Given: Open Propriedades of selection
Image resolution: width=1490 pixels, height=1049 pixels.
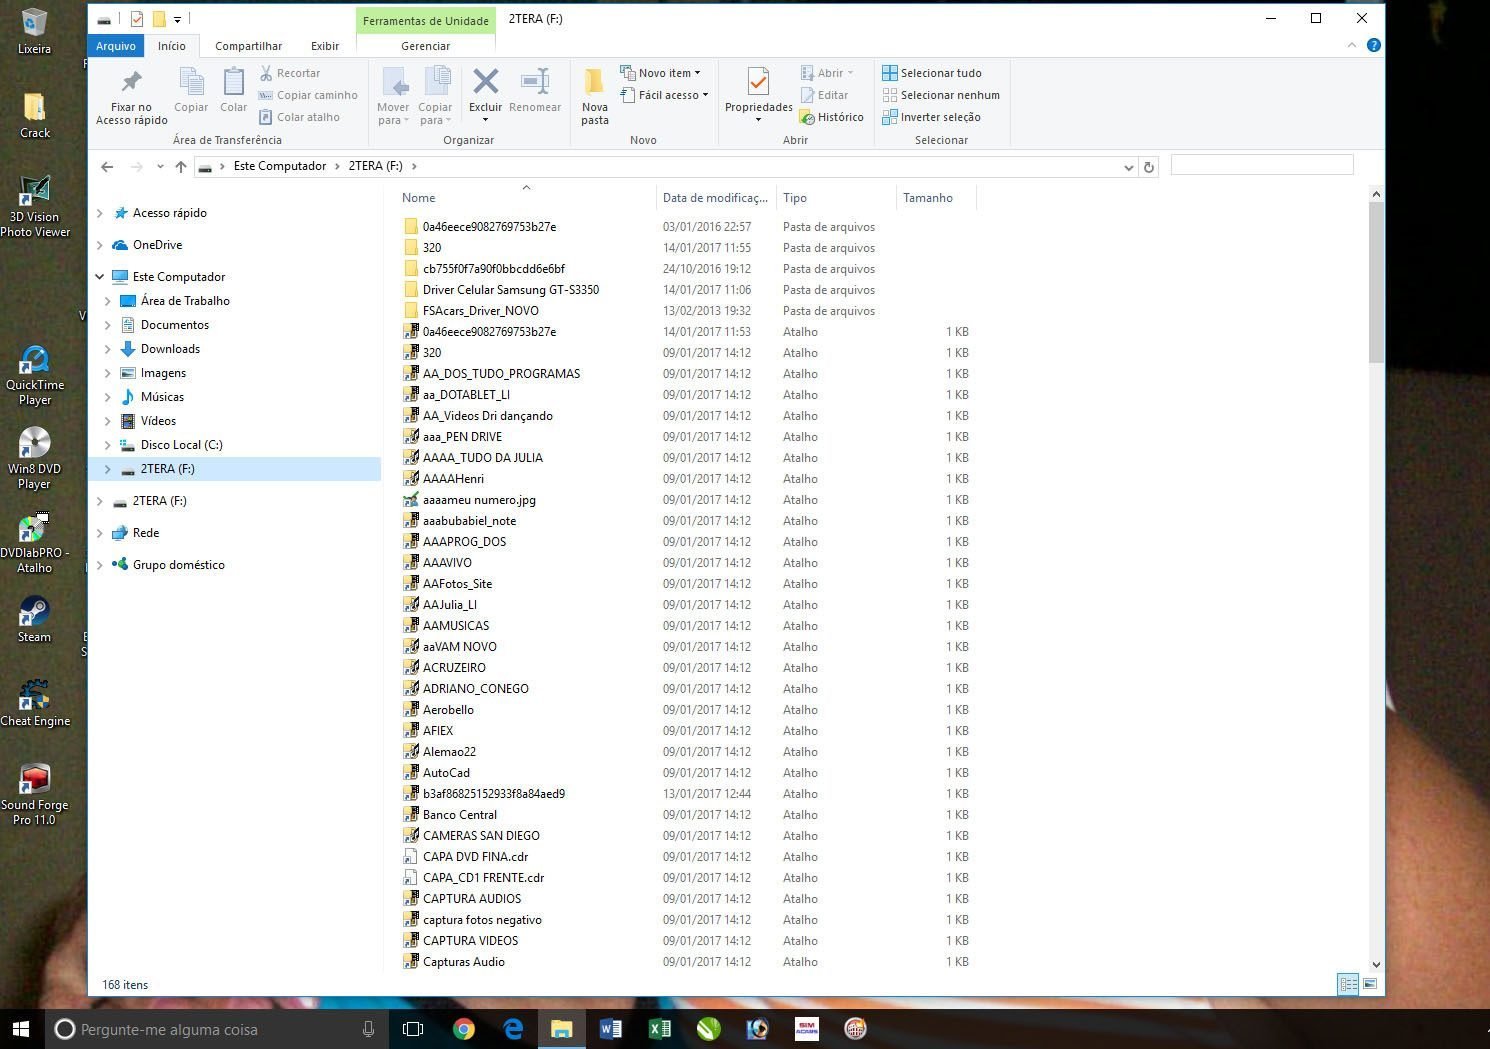Looking at the screenshot, I should tap(758, 97).
